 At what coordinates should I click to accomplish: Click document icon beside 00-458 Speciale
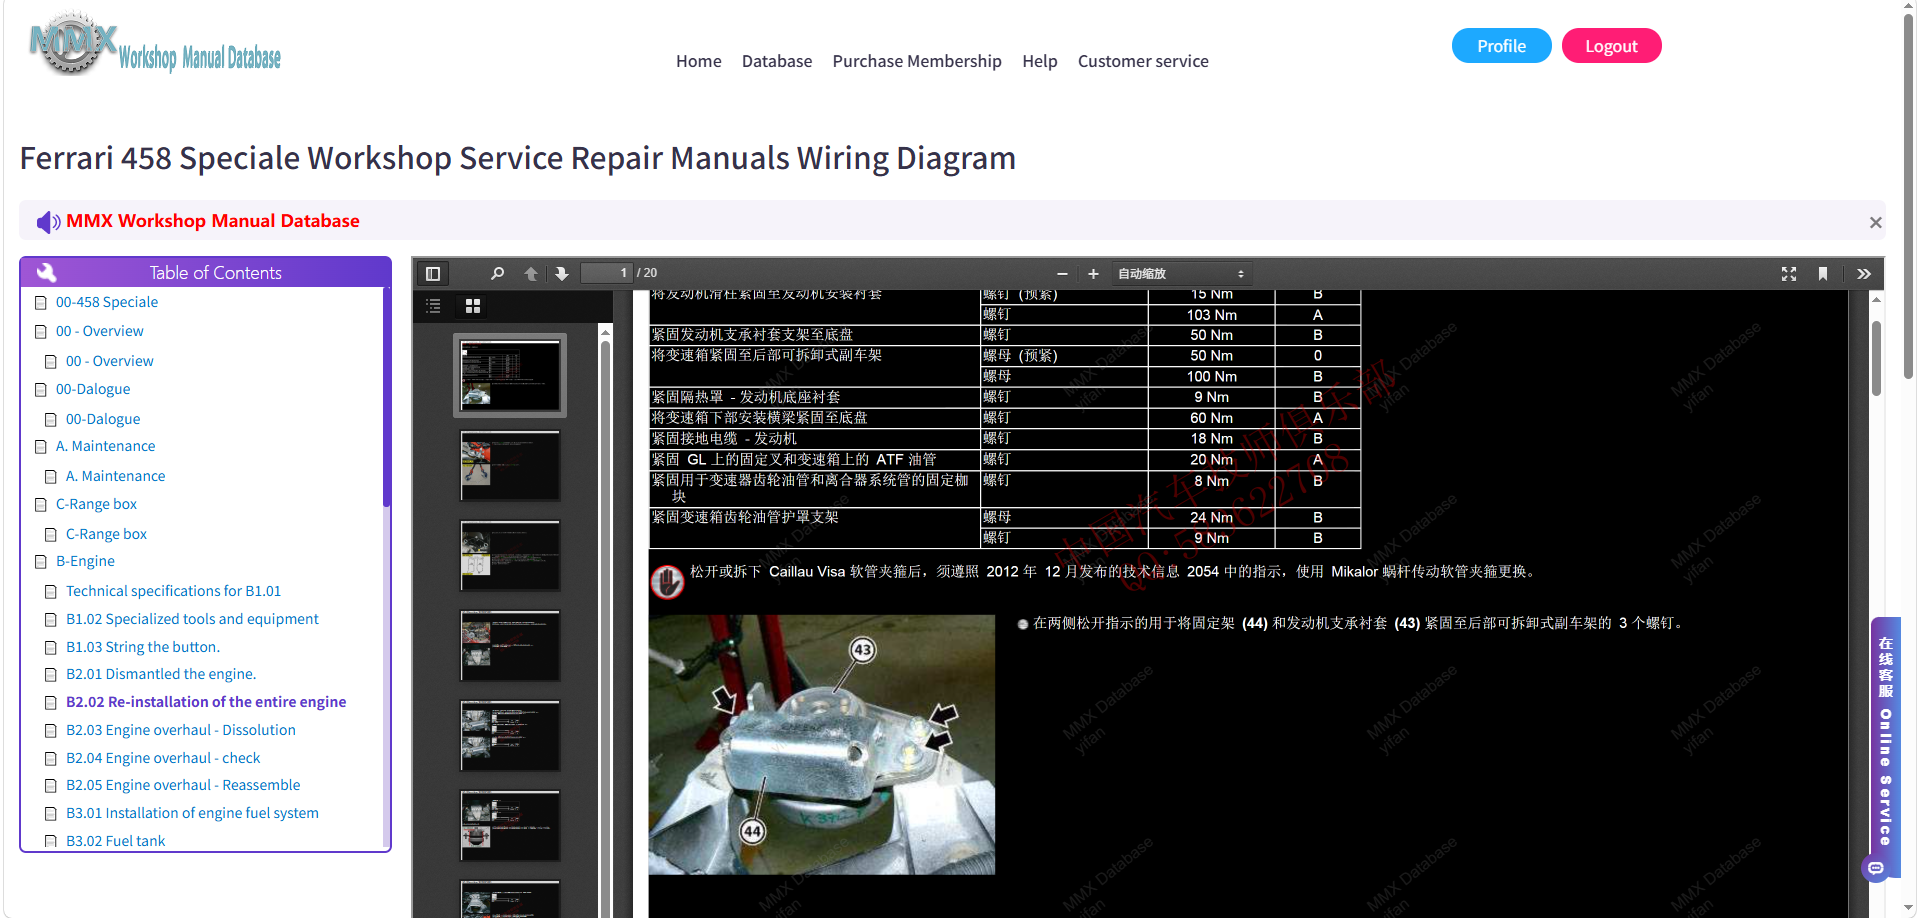tap(41, 303)
